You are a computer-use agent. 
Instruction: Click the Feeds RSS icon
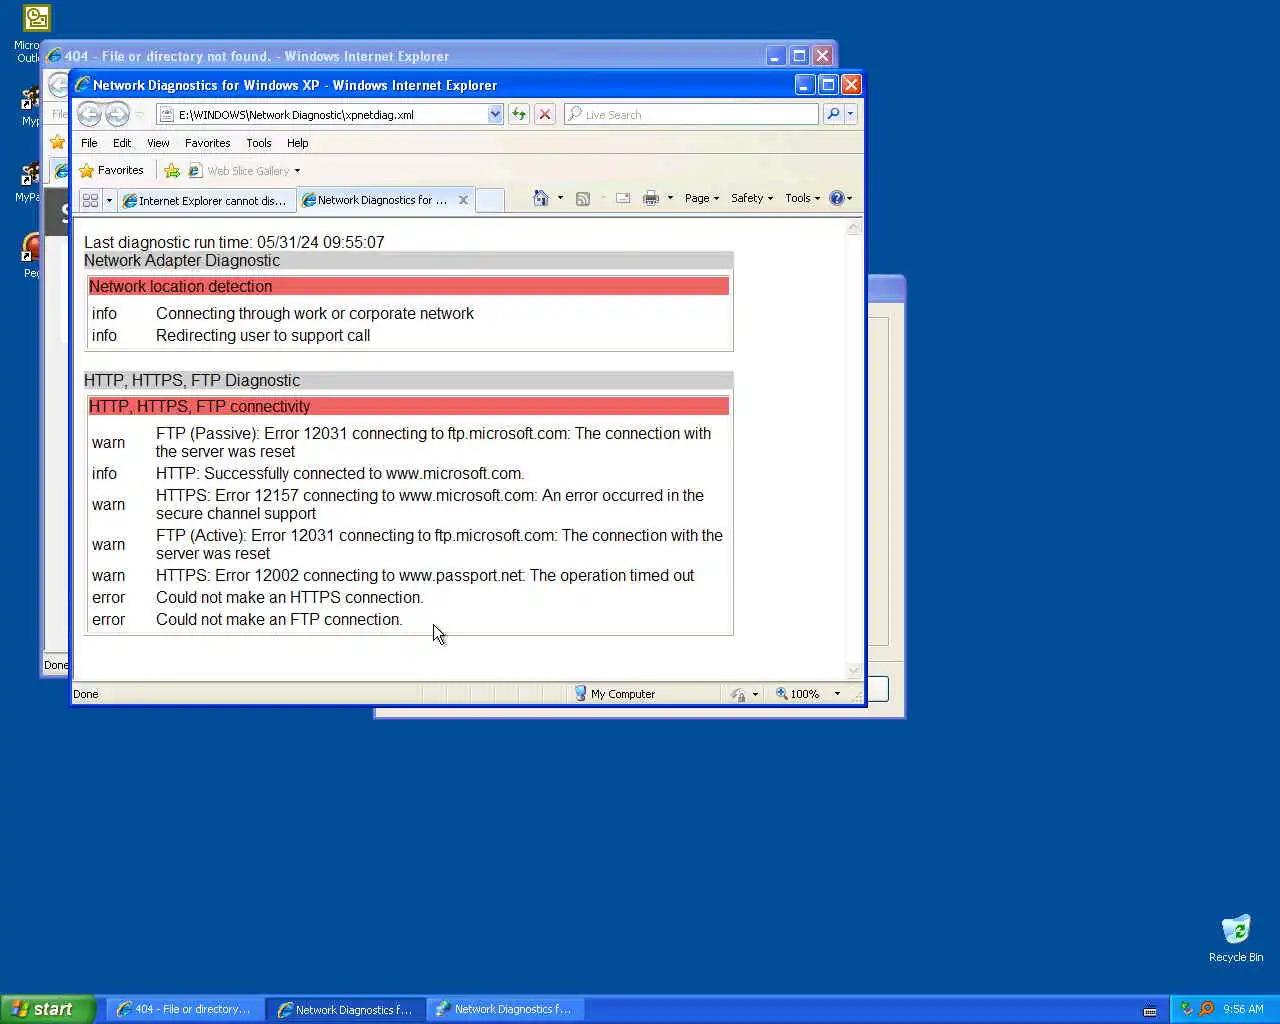pos(583,198)
